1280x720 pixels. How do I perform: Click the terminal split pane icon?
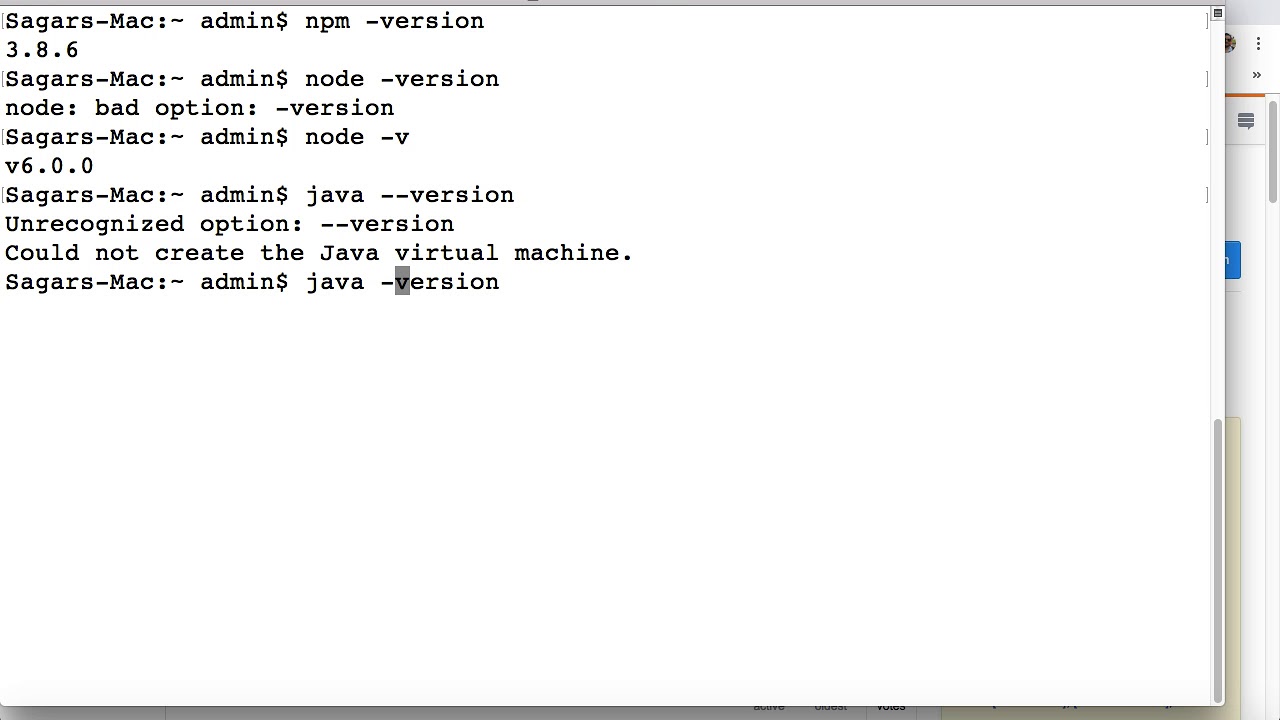1217,13
